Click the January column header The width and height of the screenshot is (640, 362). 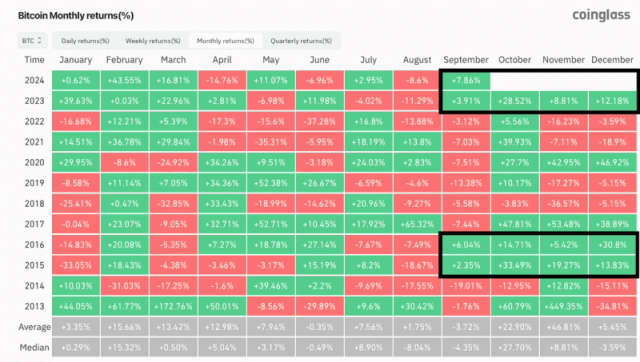tap(76, 60)
